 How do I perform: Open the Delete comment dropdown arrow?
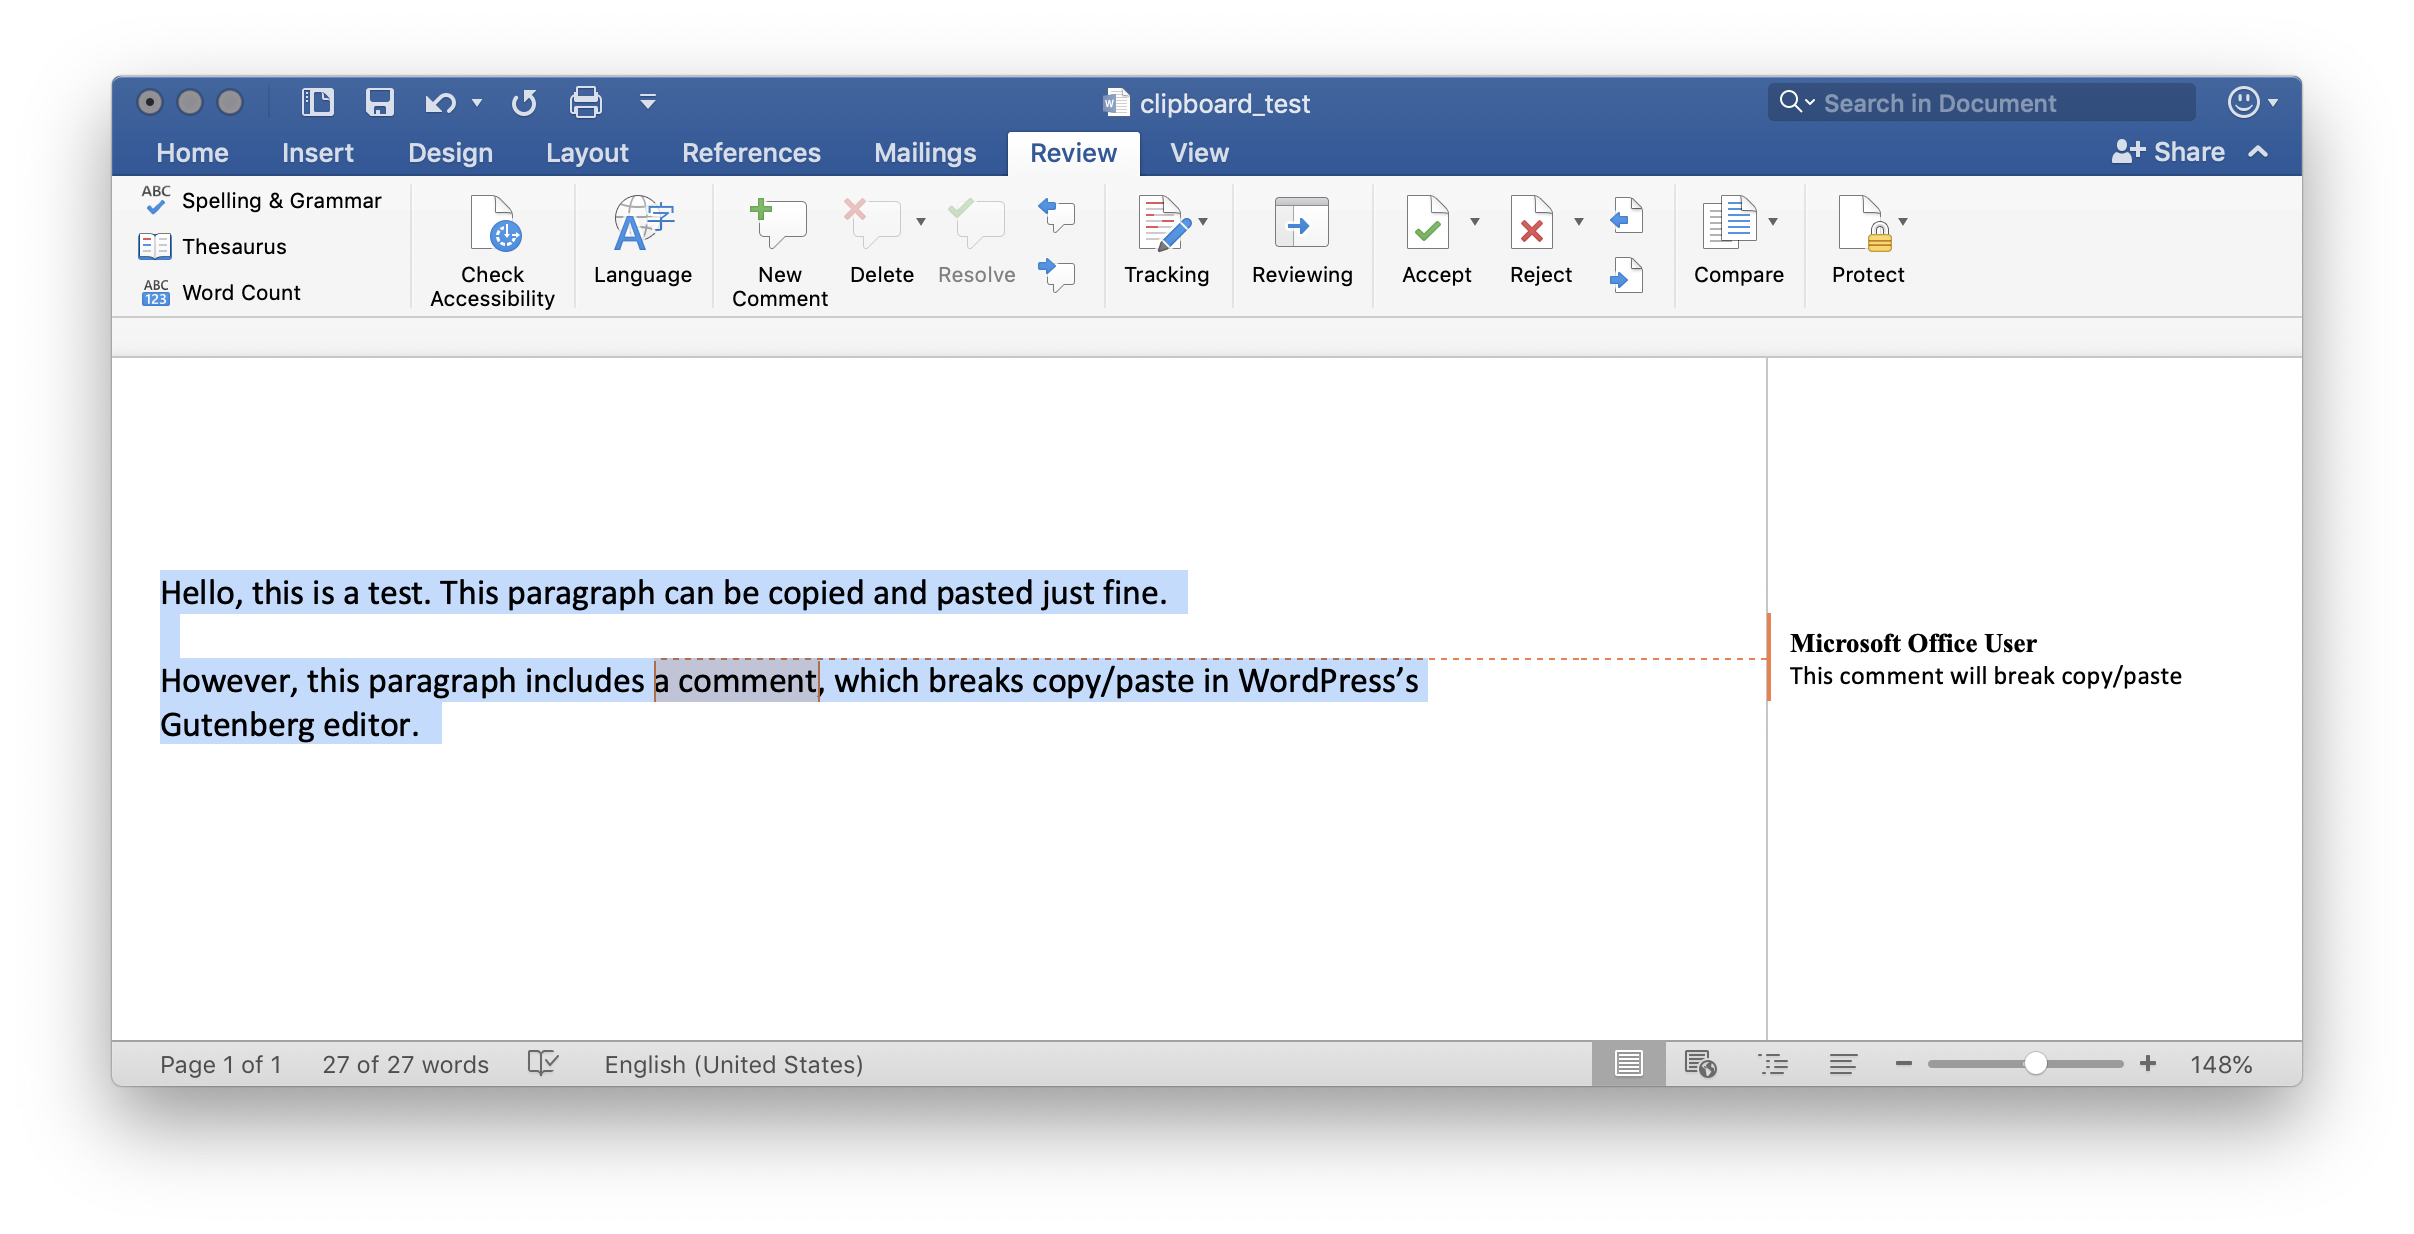(920, 222)
